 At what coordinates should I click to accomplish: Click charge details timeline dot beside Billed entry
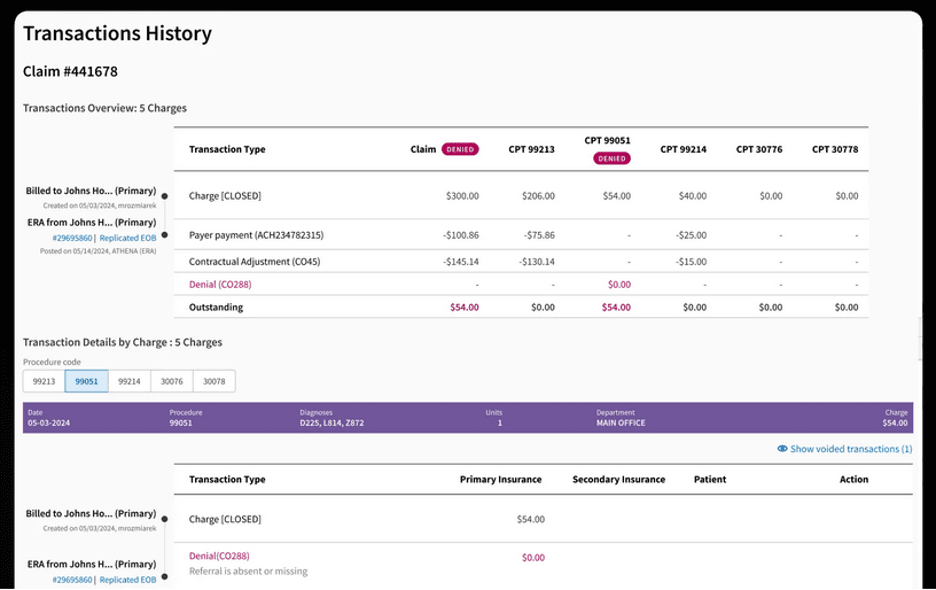point(164,519)
